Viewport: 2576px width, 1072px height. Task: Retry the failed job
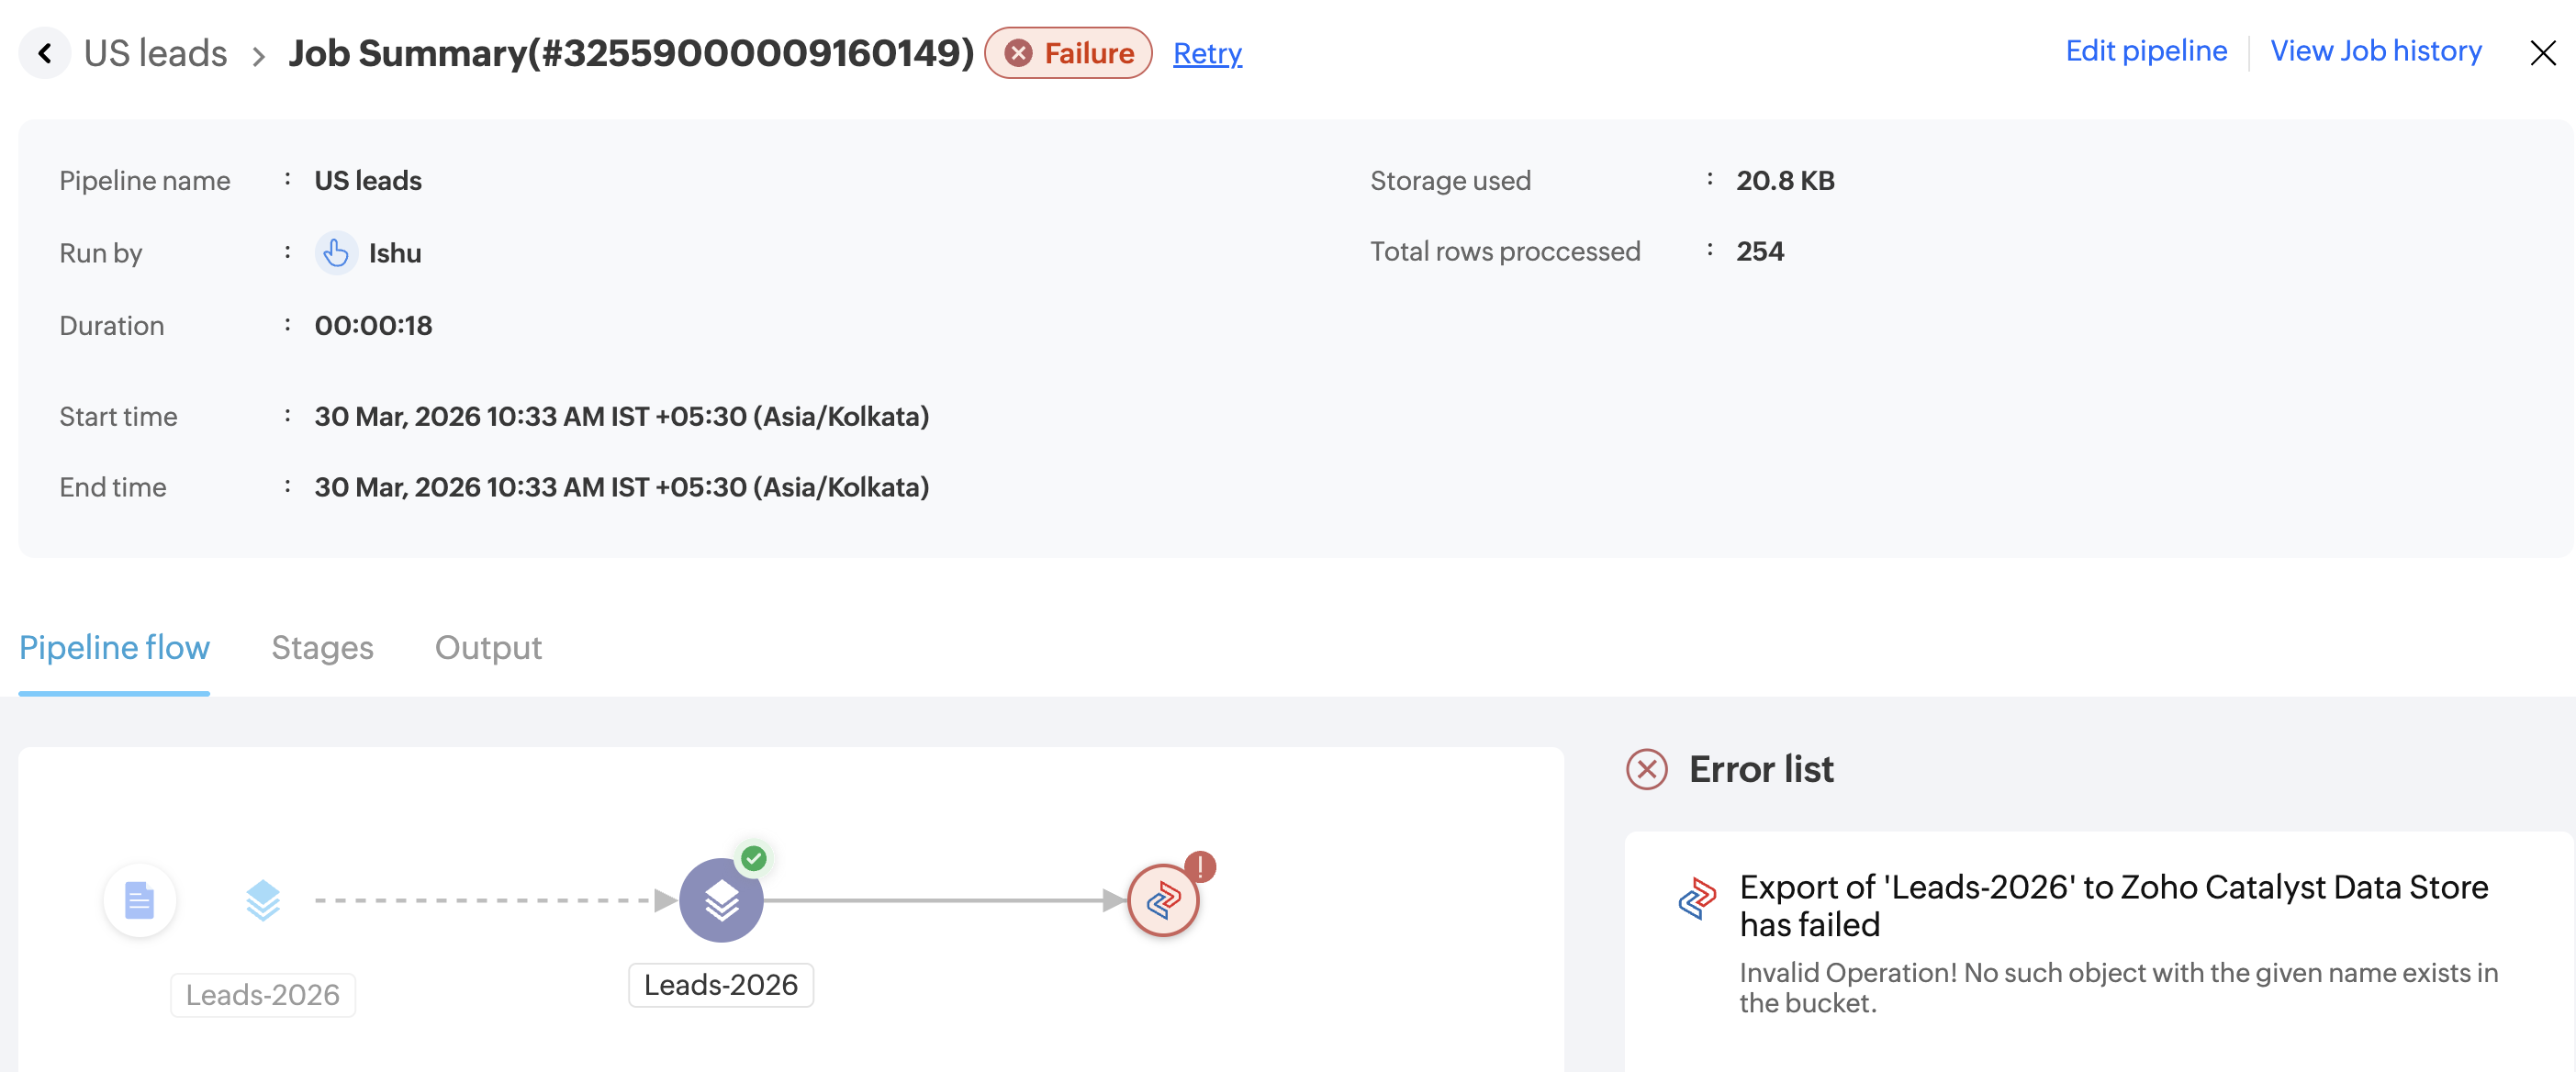tap(1207, 53)
